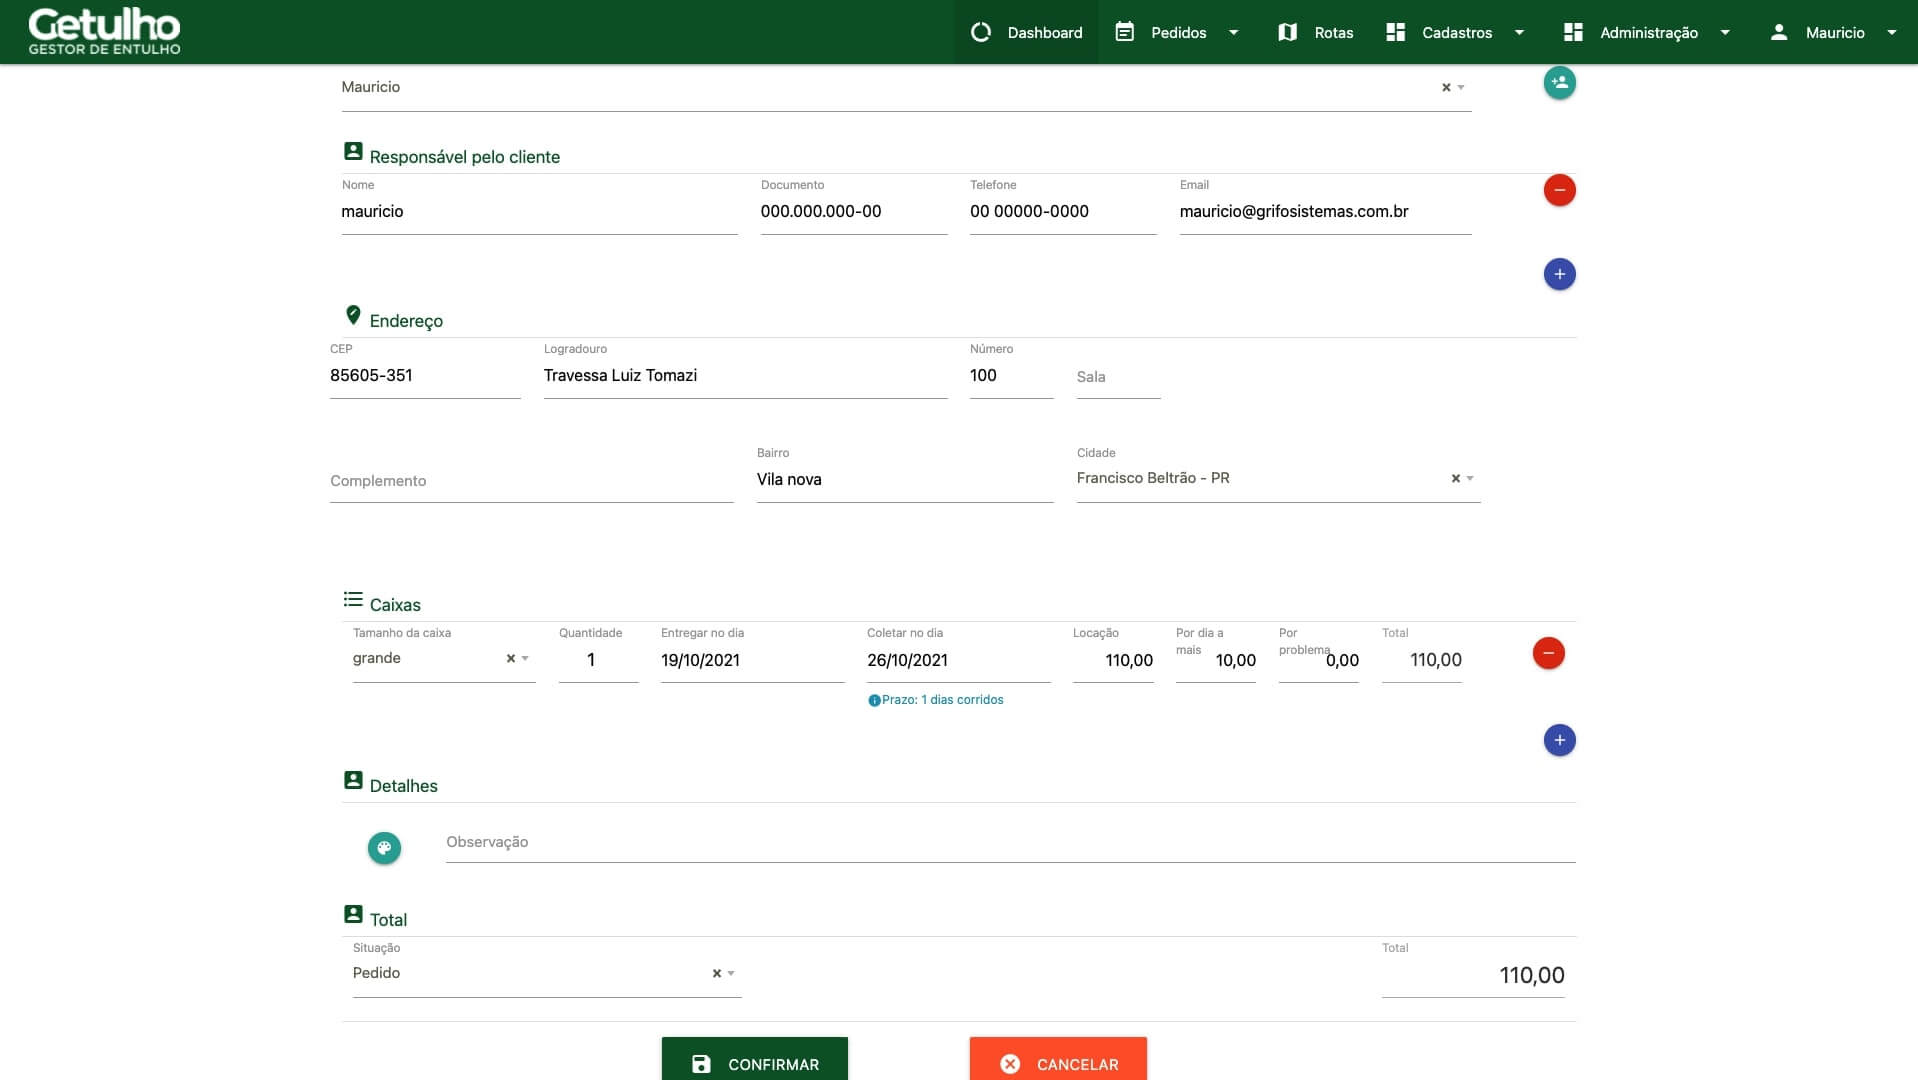The width and height of the screenshot is (1918, 1080).
Task: Edit the Por dia a mais value 10,00
Action: (1216, 660)
